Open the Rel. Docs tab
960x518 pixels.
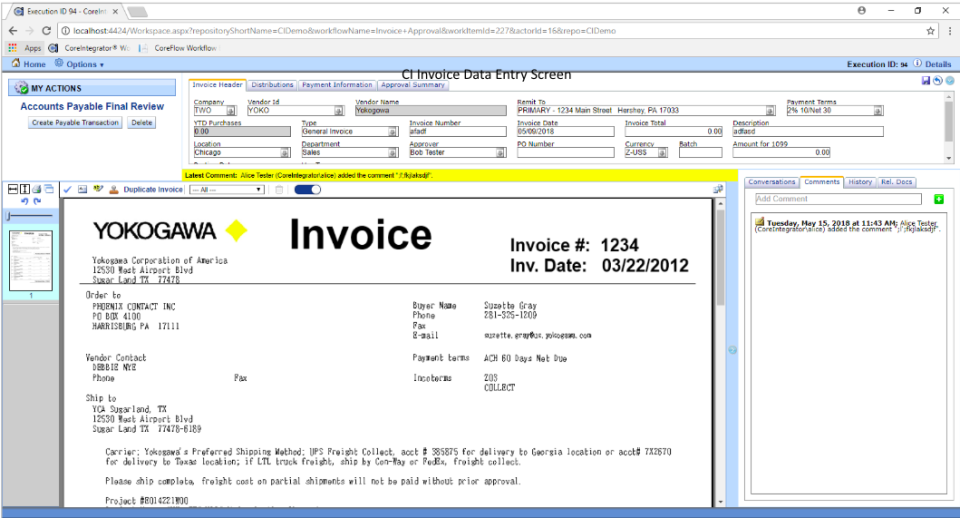pyautogui.click(x=896, y=182)
